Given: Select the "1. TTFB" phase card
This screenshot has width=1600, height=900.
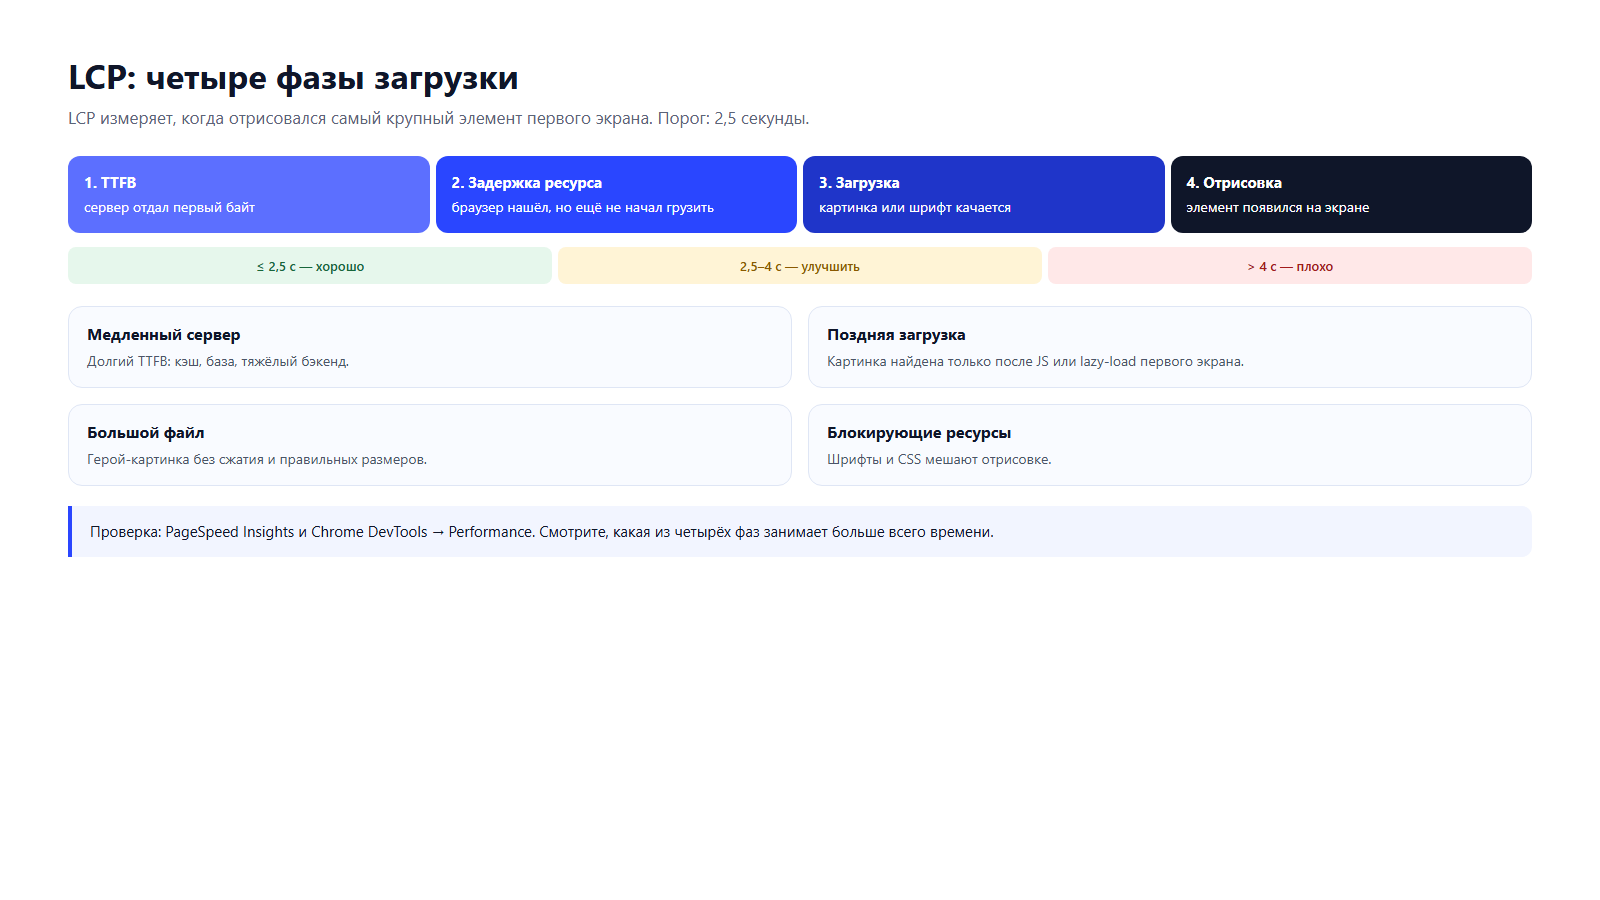Looking at the screenshot, I should [249, 194].
